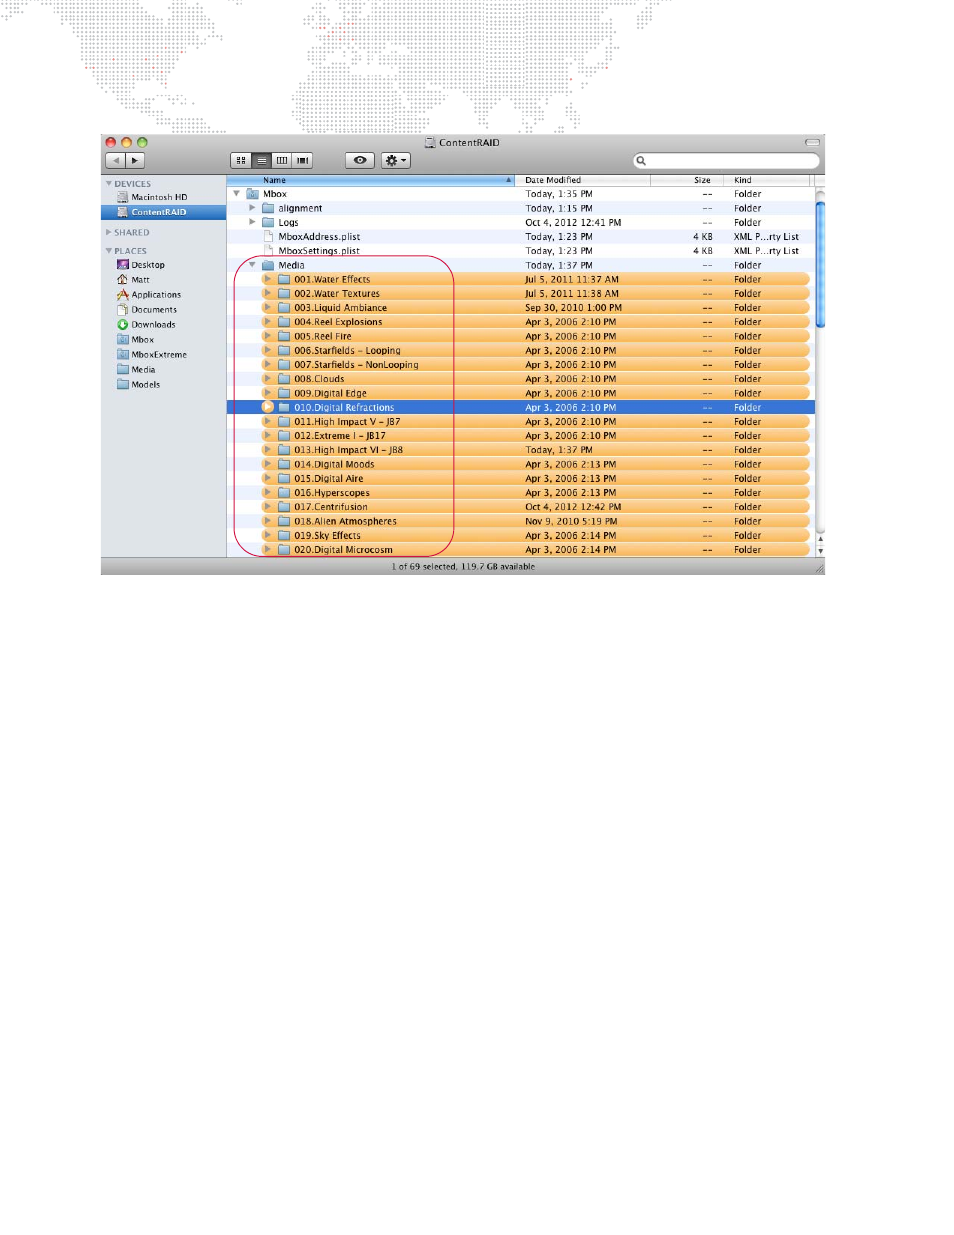This screenshot has height=1235, width=954.
Task: Open Downloads from the sidebar
Action: pyautogui.click(x=146, y=325)
